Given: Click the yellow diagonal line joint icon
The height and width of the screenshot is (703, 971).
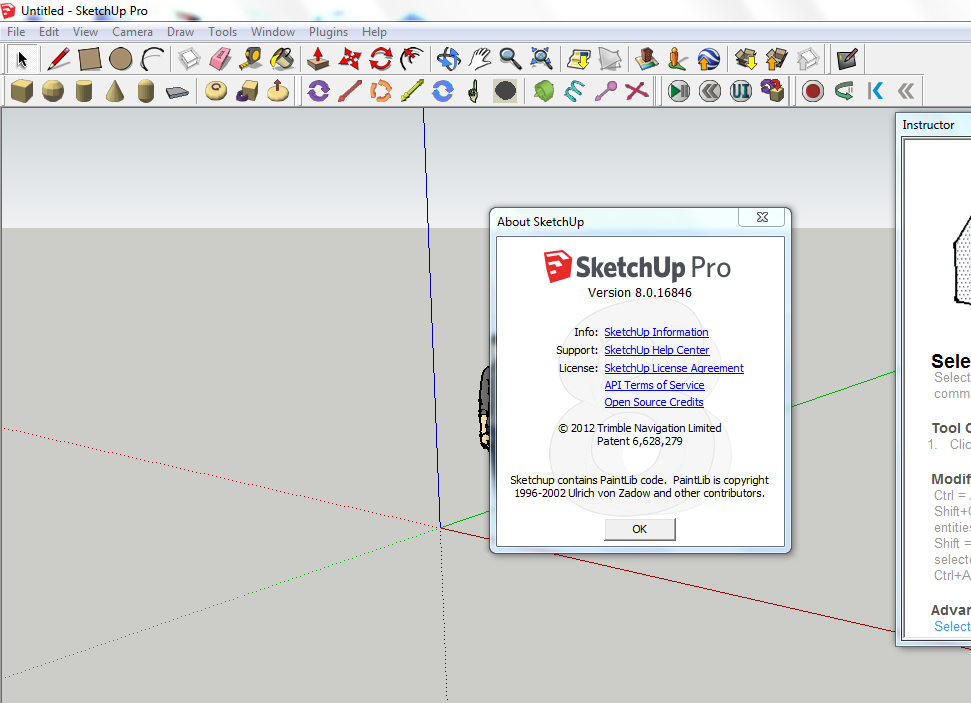Looking at the screenshot, I should pyautogui.click(x=412, y=92).
